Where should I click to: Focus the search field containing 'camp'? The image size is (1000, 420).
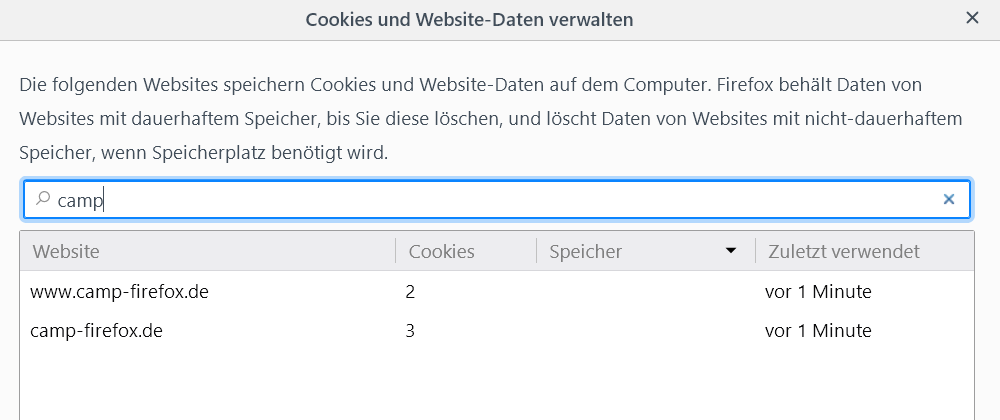[500, 200]
